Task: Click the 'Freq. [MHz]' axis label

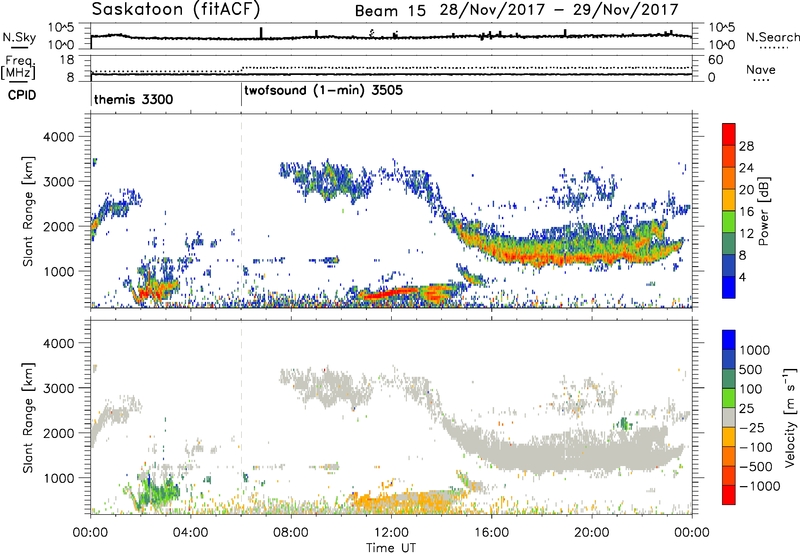Action: [x=18, y=67]
